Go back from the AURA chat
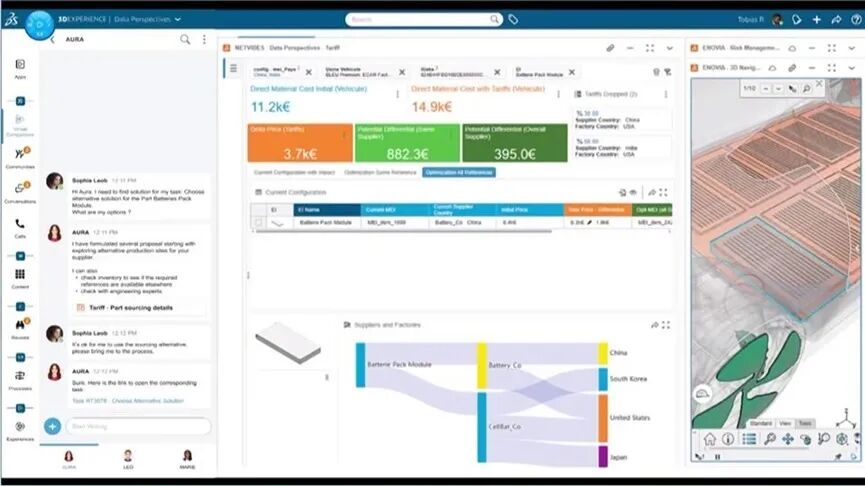865x486 pixels. 52,40
